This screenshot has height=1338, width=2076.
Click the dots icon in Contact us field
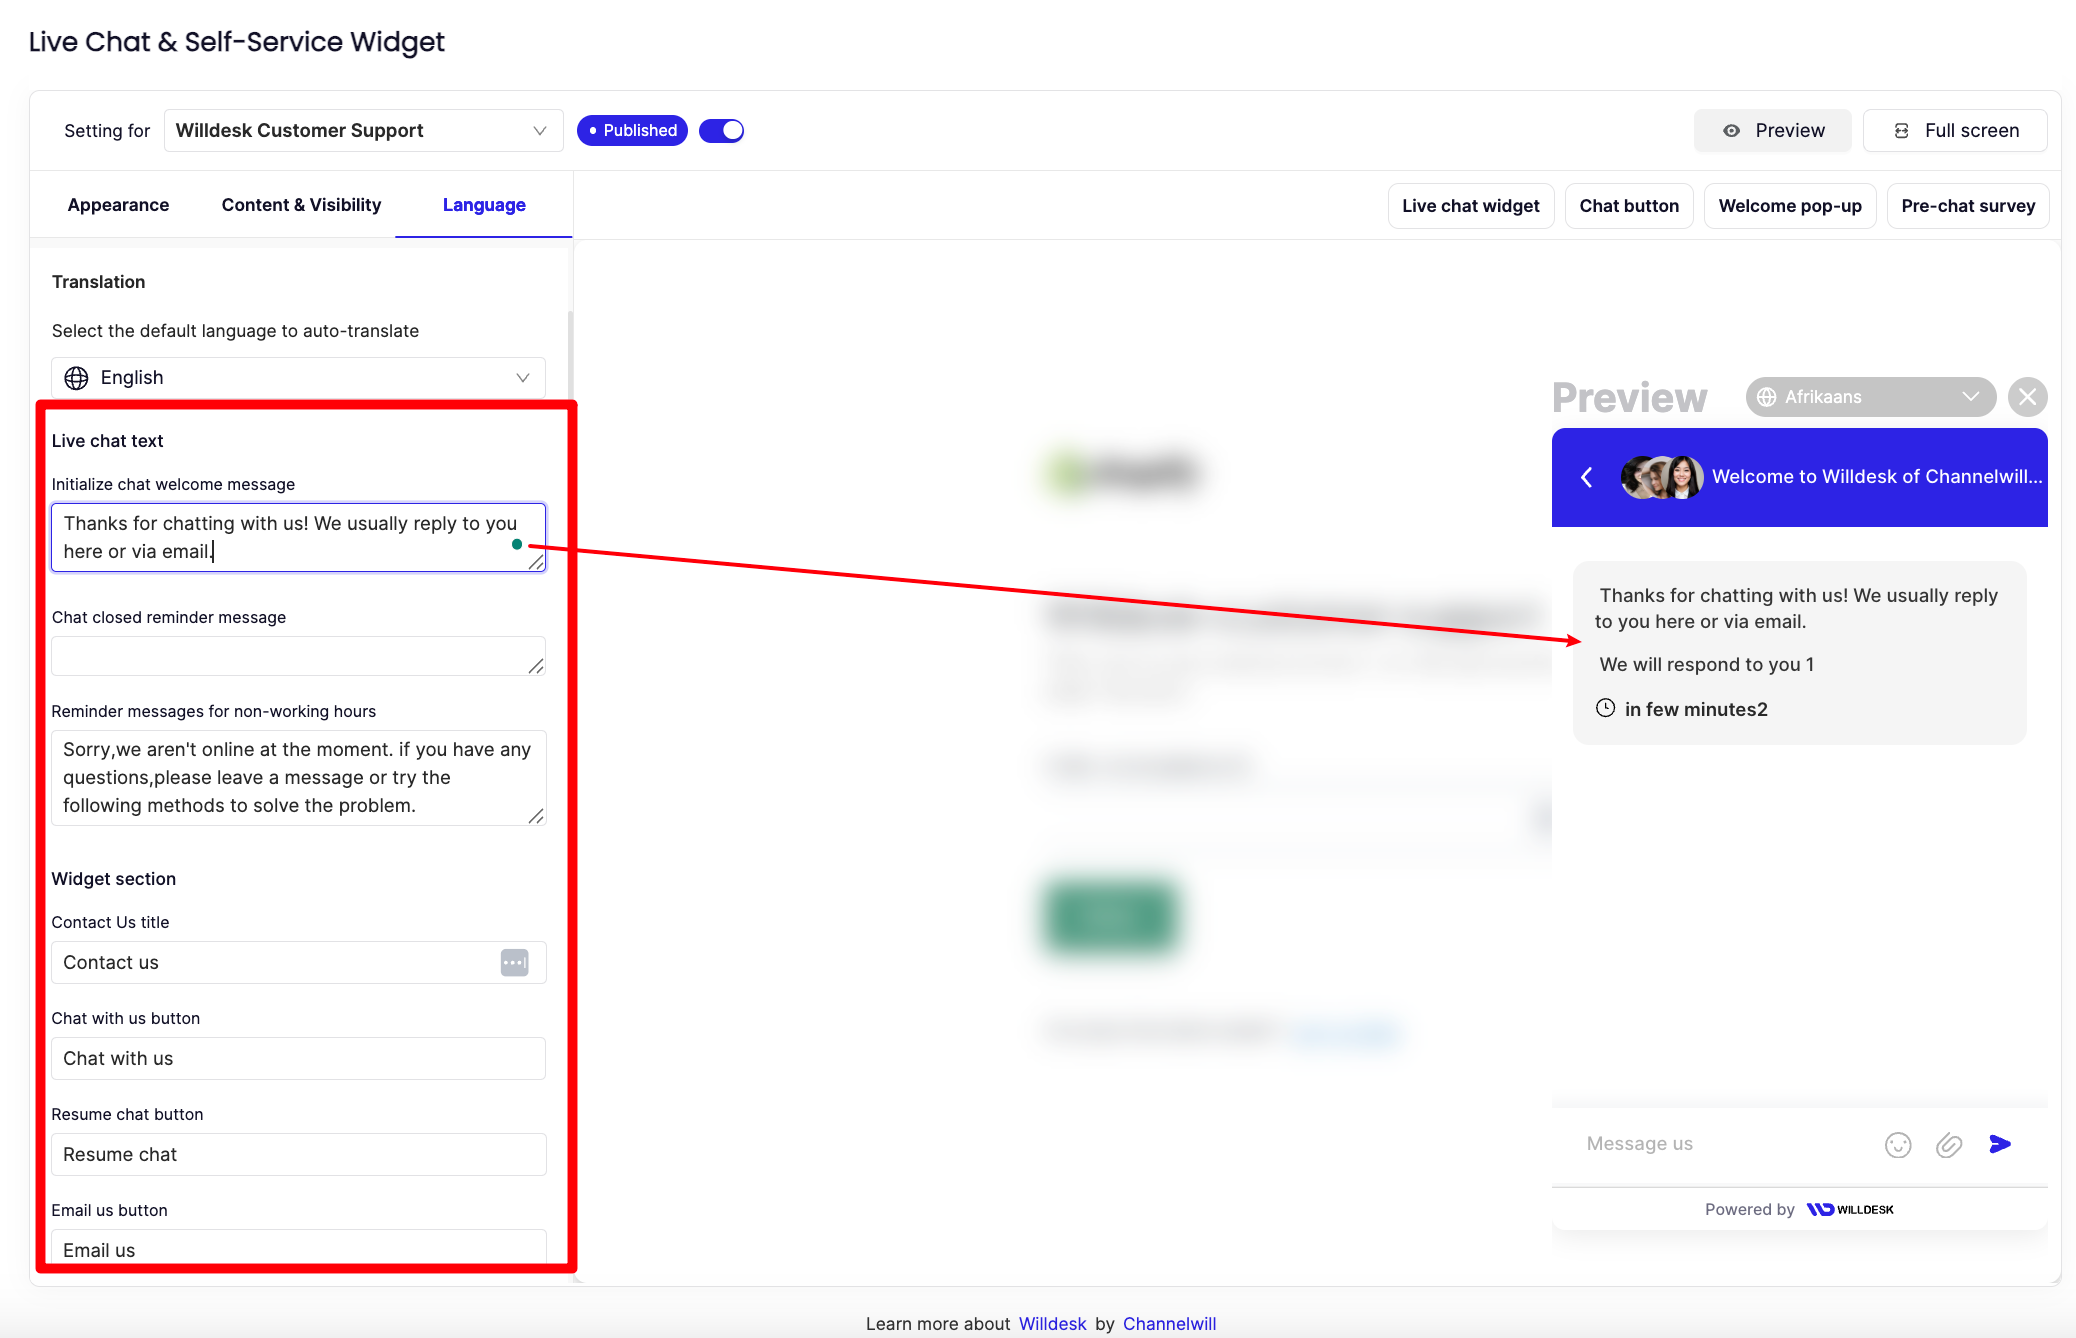(x=514, y=962)
